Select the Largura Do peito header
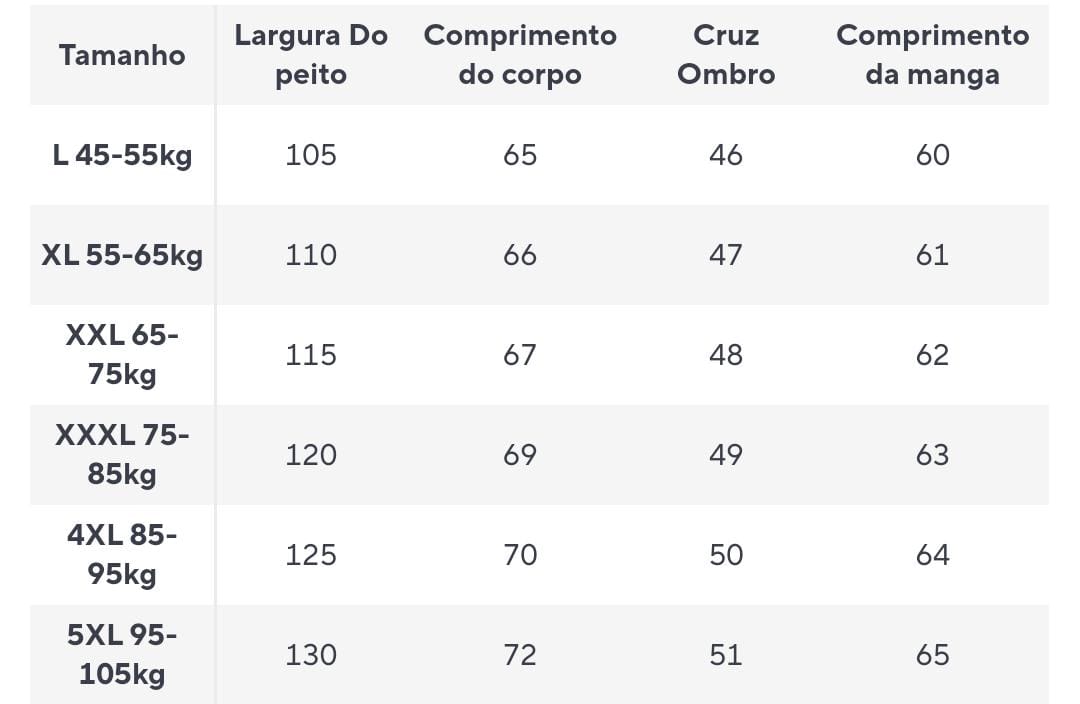 311,55
